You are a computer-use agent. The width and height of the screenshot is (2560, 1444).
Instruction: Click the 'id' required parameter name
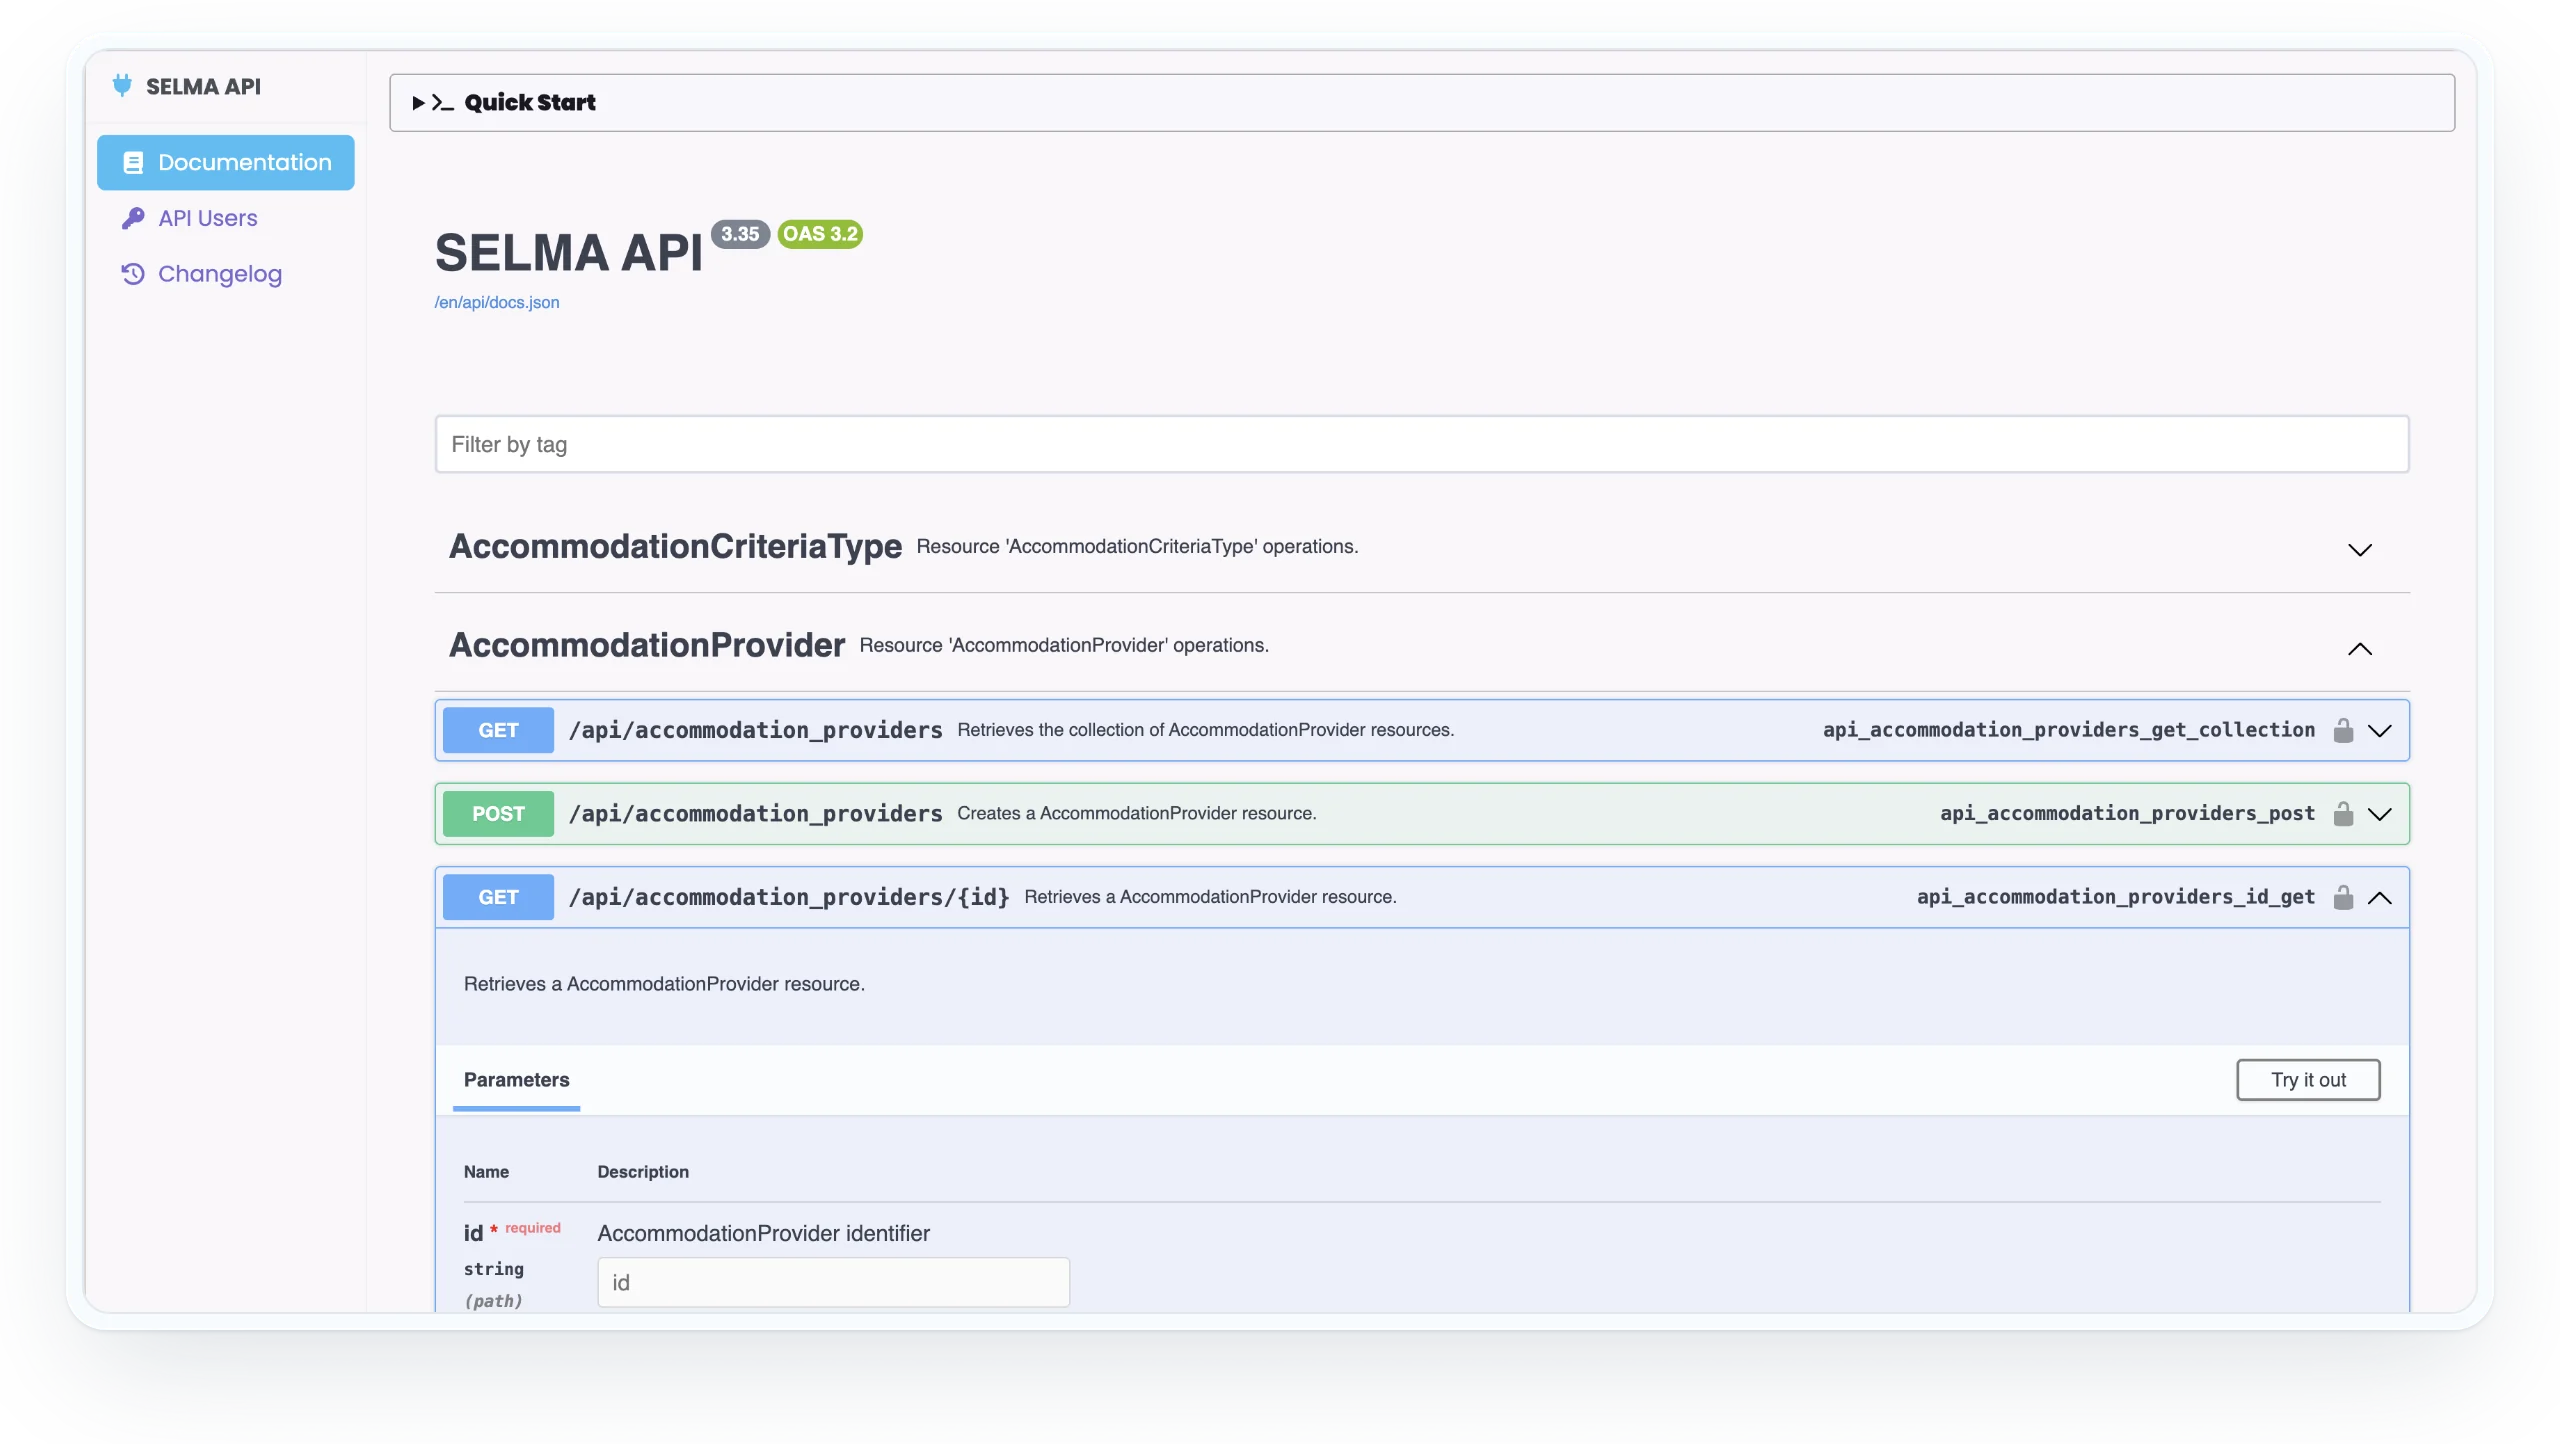(473, 1234)
